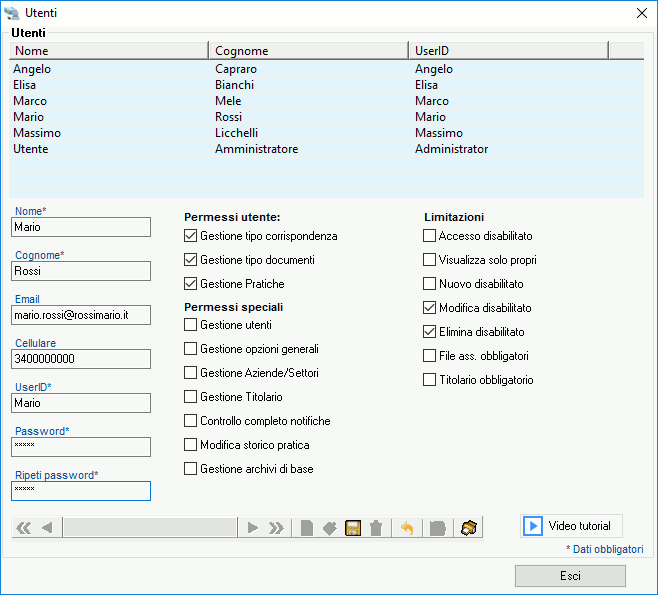Click the Password input field
The height and width of the screenshot is (595, 658).
pos(81,447)
